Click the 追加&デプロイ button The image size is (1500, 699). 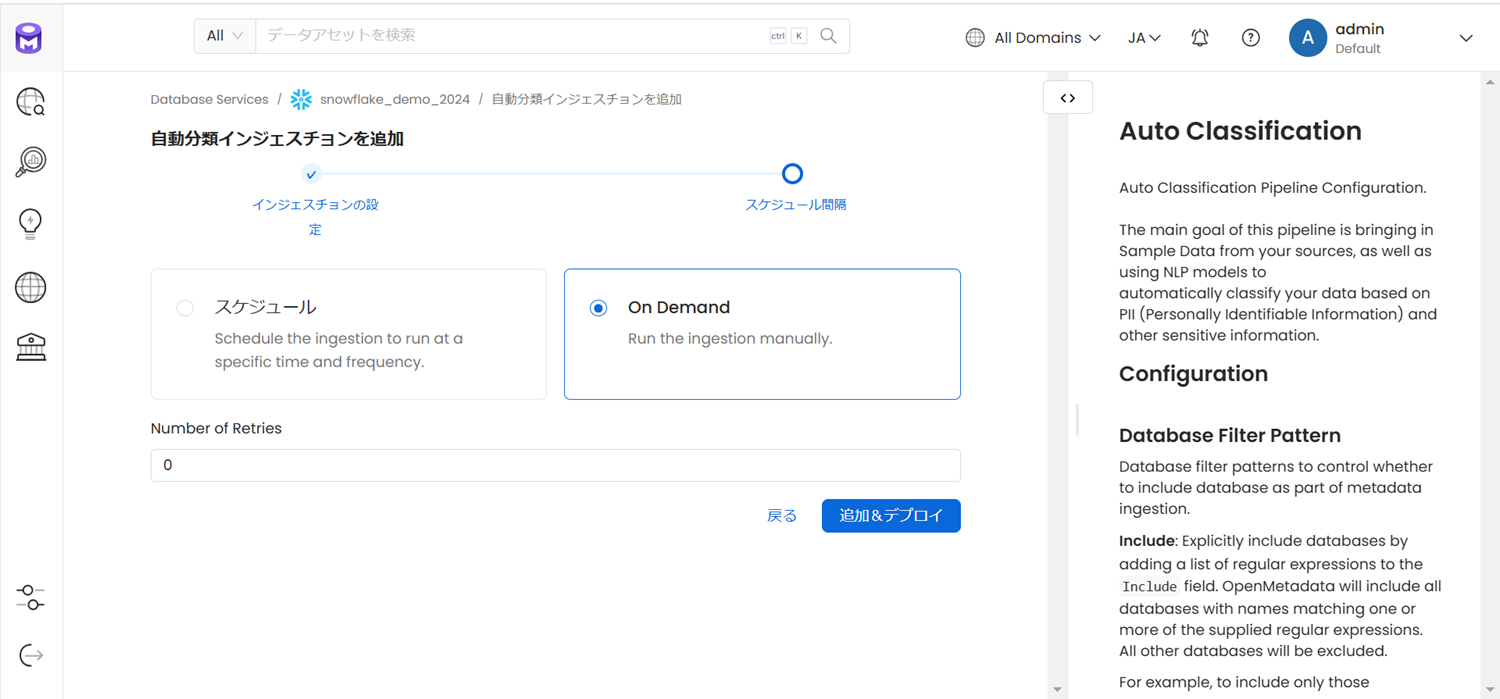[891, 516]
